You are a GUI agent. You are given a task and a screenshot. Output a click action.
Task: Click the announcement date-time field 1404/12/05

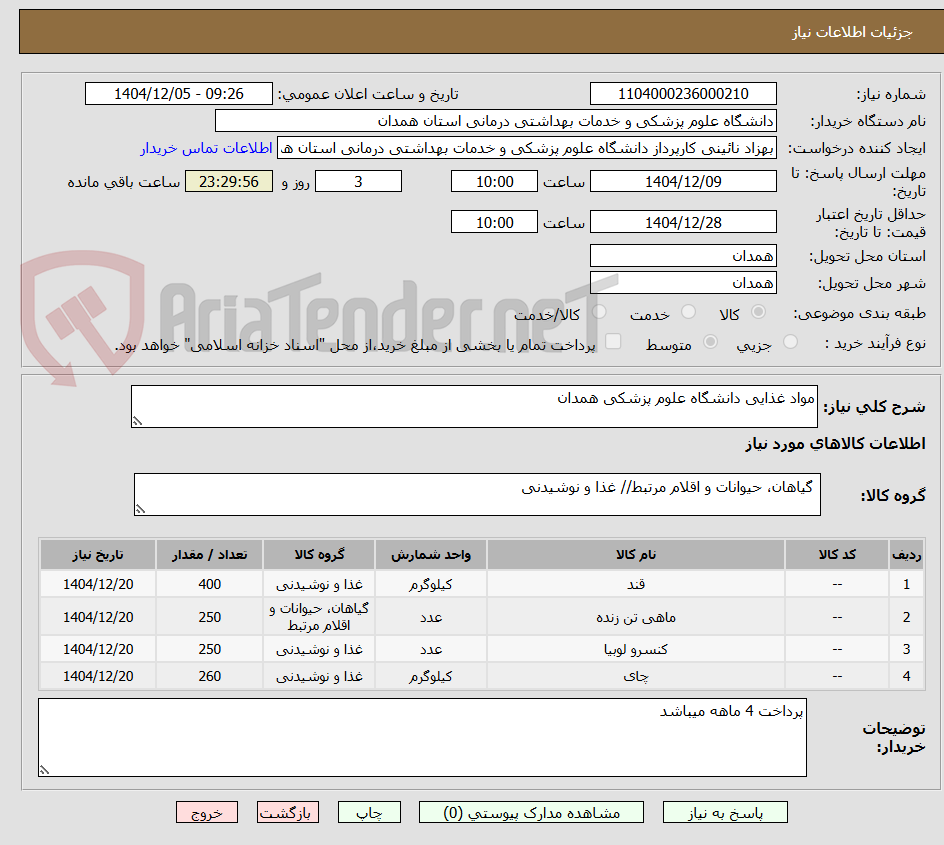click(x=179, y=94)
